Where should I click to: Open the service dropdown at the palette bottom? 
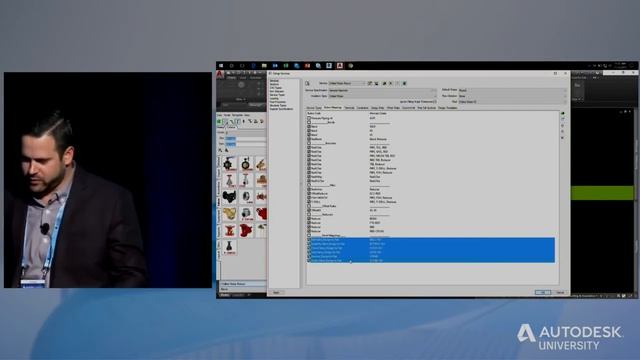click(x=243, y=284)
